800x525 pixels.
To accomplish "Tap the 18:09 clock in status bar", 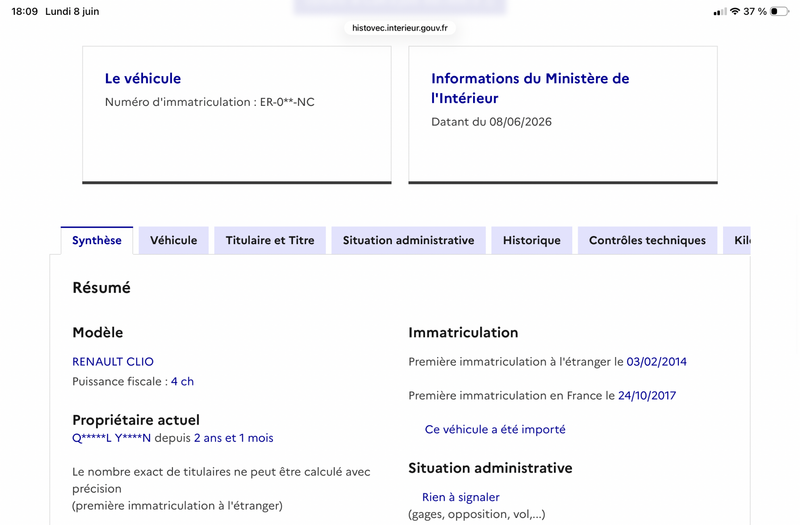I will tap(24, 11).
